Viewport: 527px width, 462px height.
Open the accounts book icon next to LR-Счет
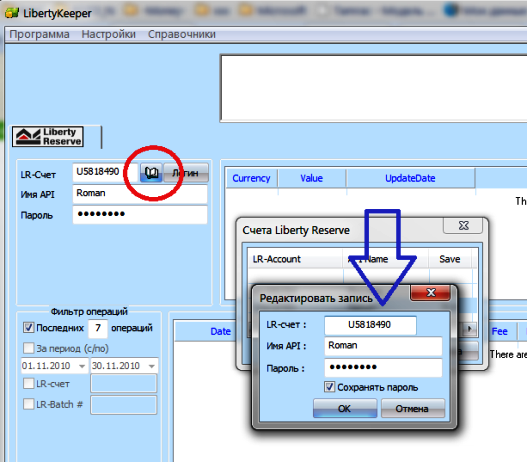tap(151, 173)
